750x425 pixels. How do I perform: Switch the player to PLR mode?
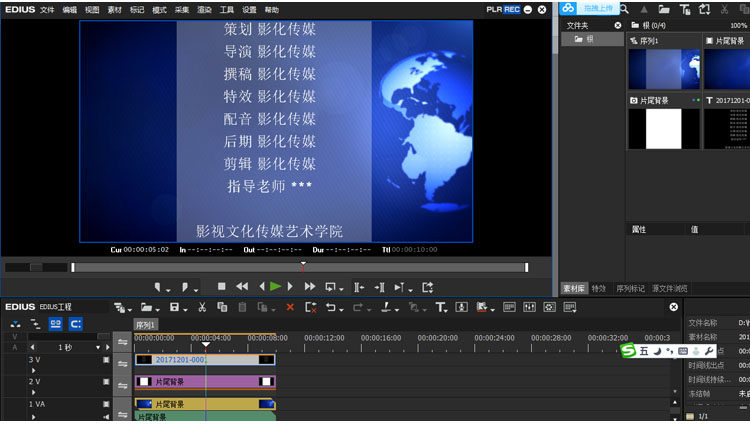(495, 9)
